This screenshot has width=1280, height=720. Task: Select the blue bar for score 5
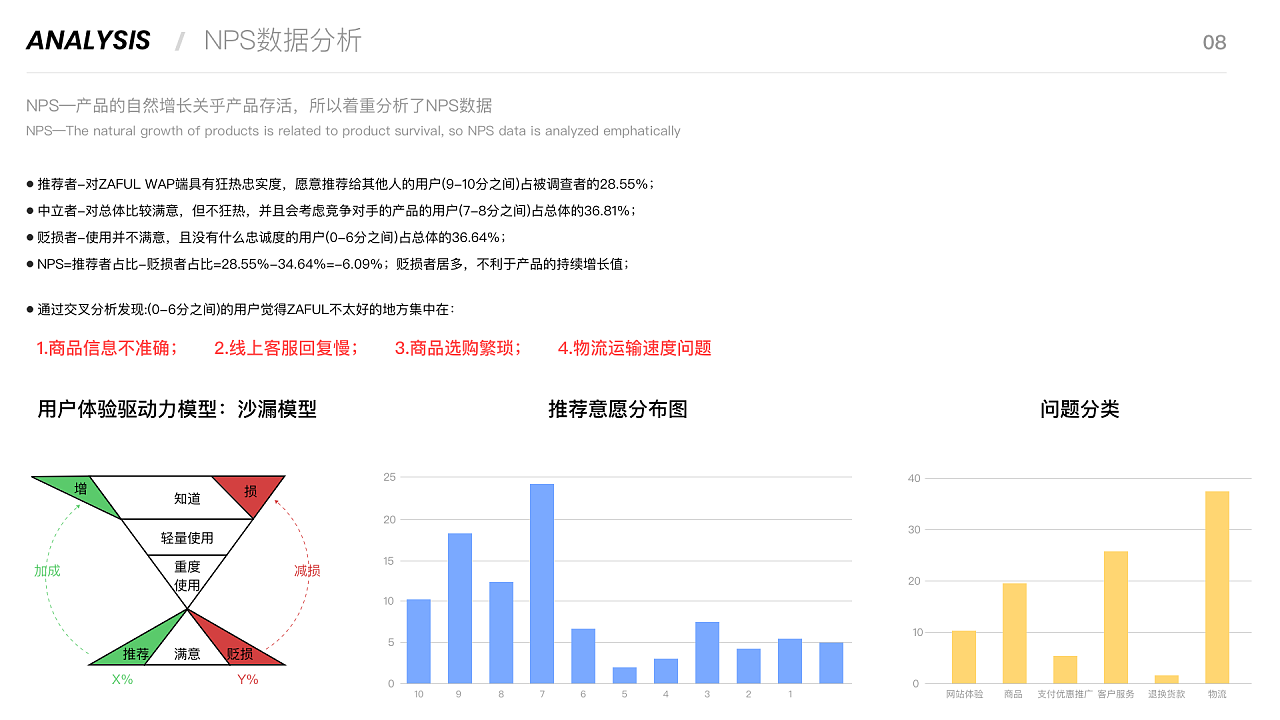(x=625, y=675)
